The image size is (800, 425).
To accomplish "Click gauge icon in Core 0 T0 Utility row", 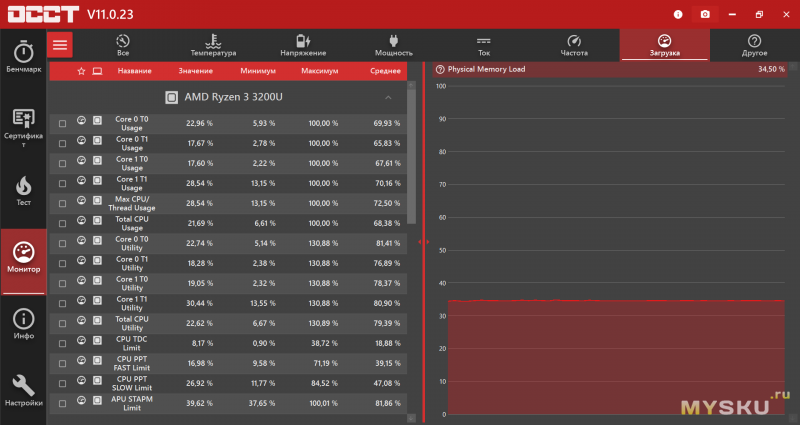I will [x=81, y=240].
